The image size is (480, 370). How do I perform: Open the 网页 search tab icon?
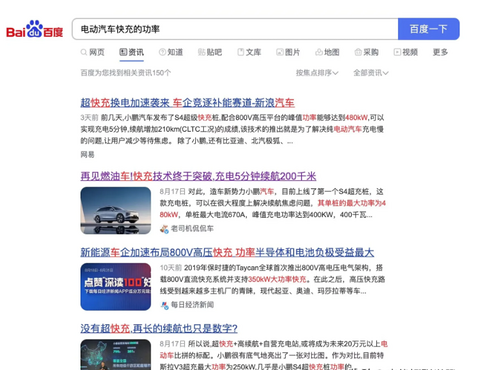(84, 52)
